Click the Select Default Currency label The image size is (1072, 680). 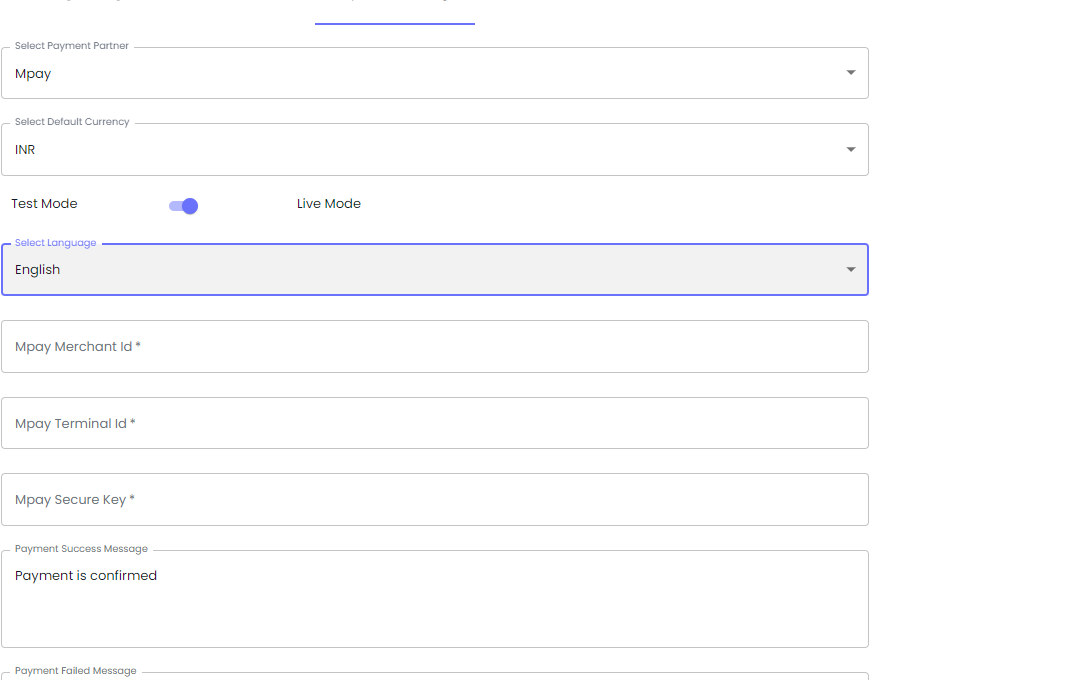(72, 122)
